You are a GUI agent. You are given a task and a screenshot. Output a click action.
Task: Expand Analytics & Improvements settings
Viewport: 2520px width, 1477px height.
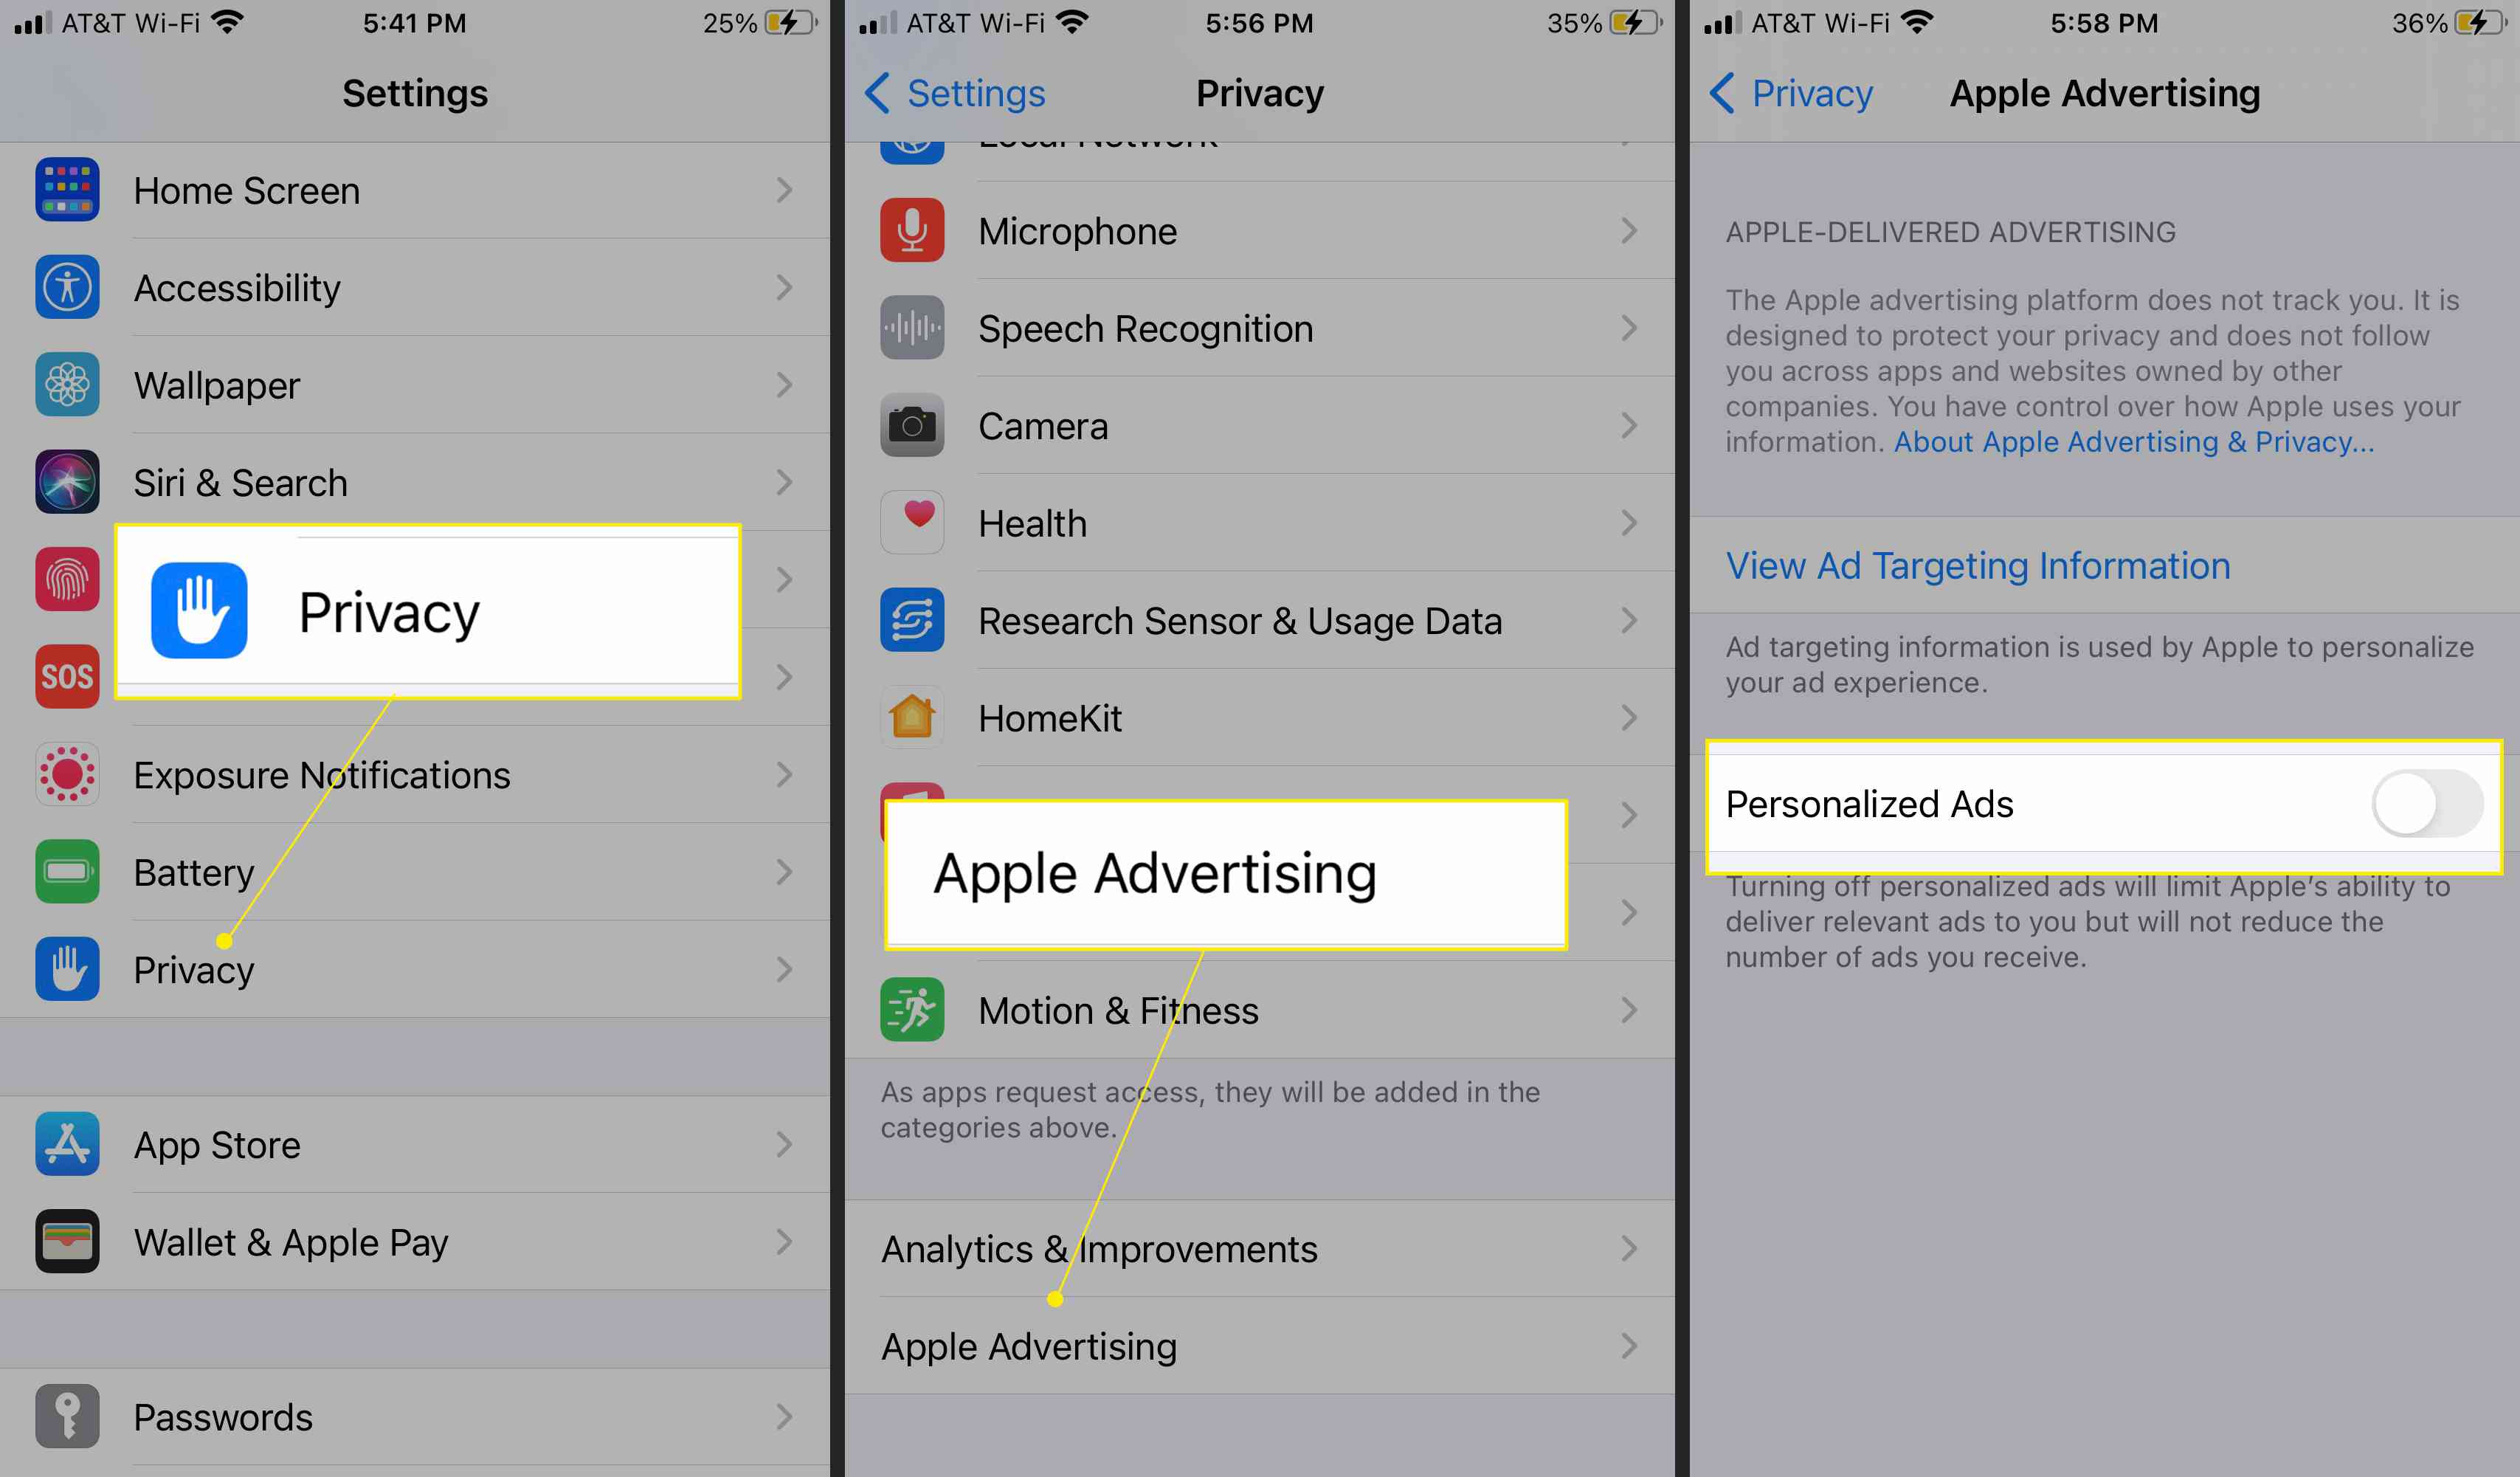pos(1257,1248)
